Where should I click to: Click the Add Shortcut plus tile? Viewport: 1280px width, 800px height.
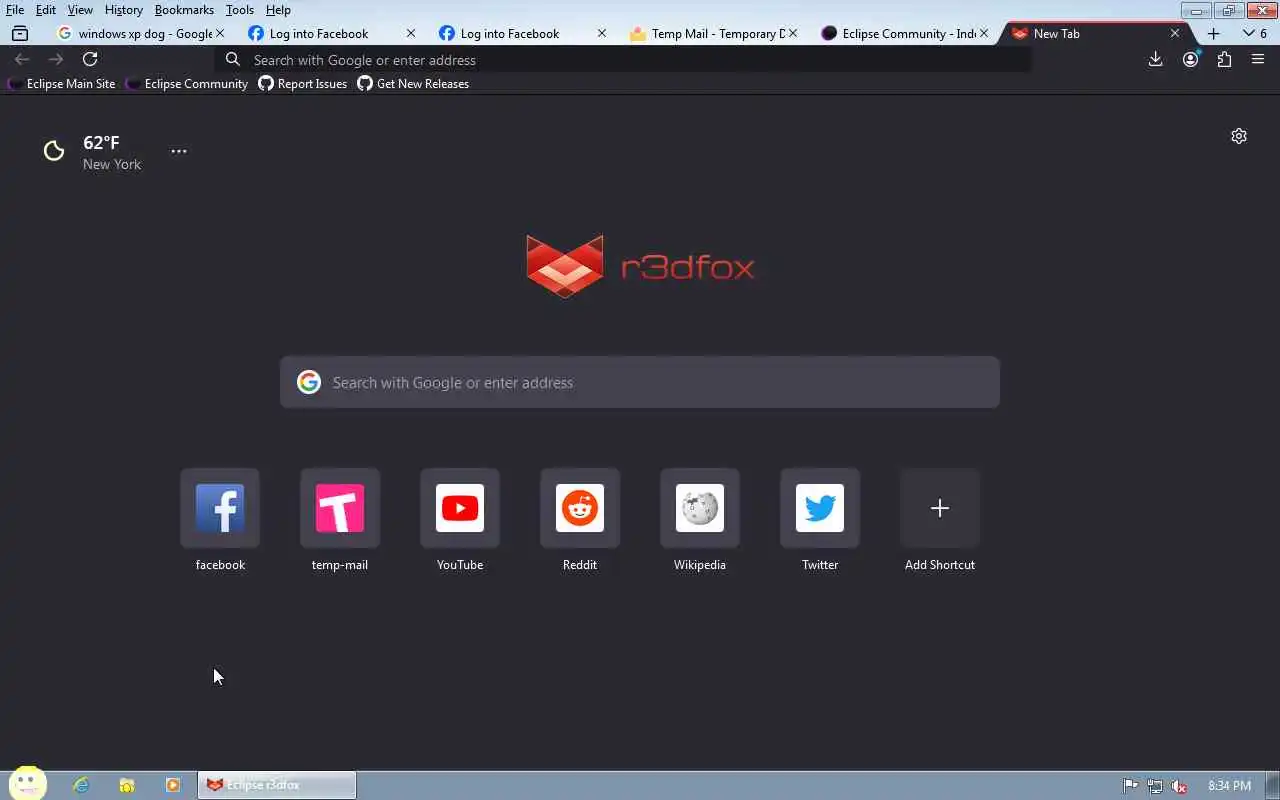[940, 508]
